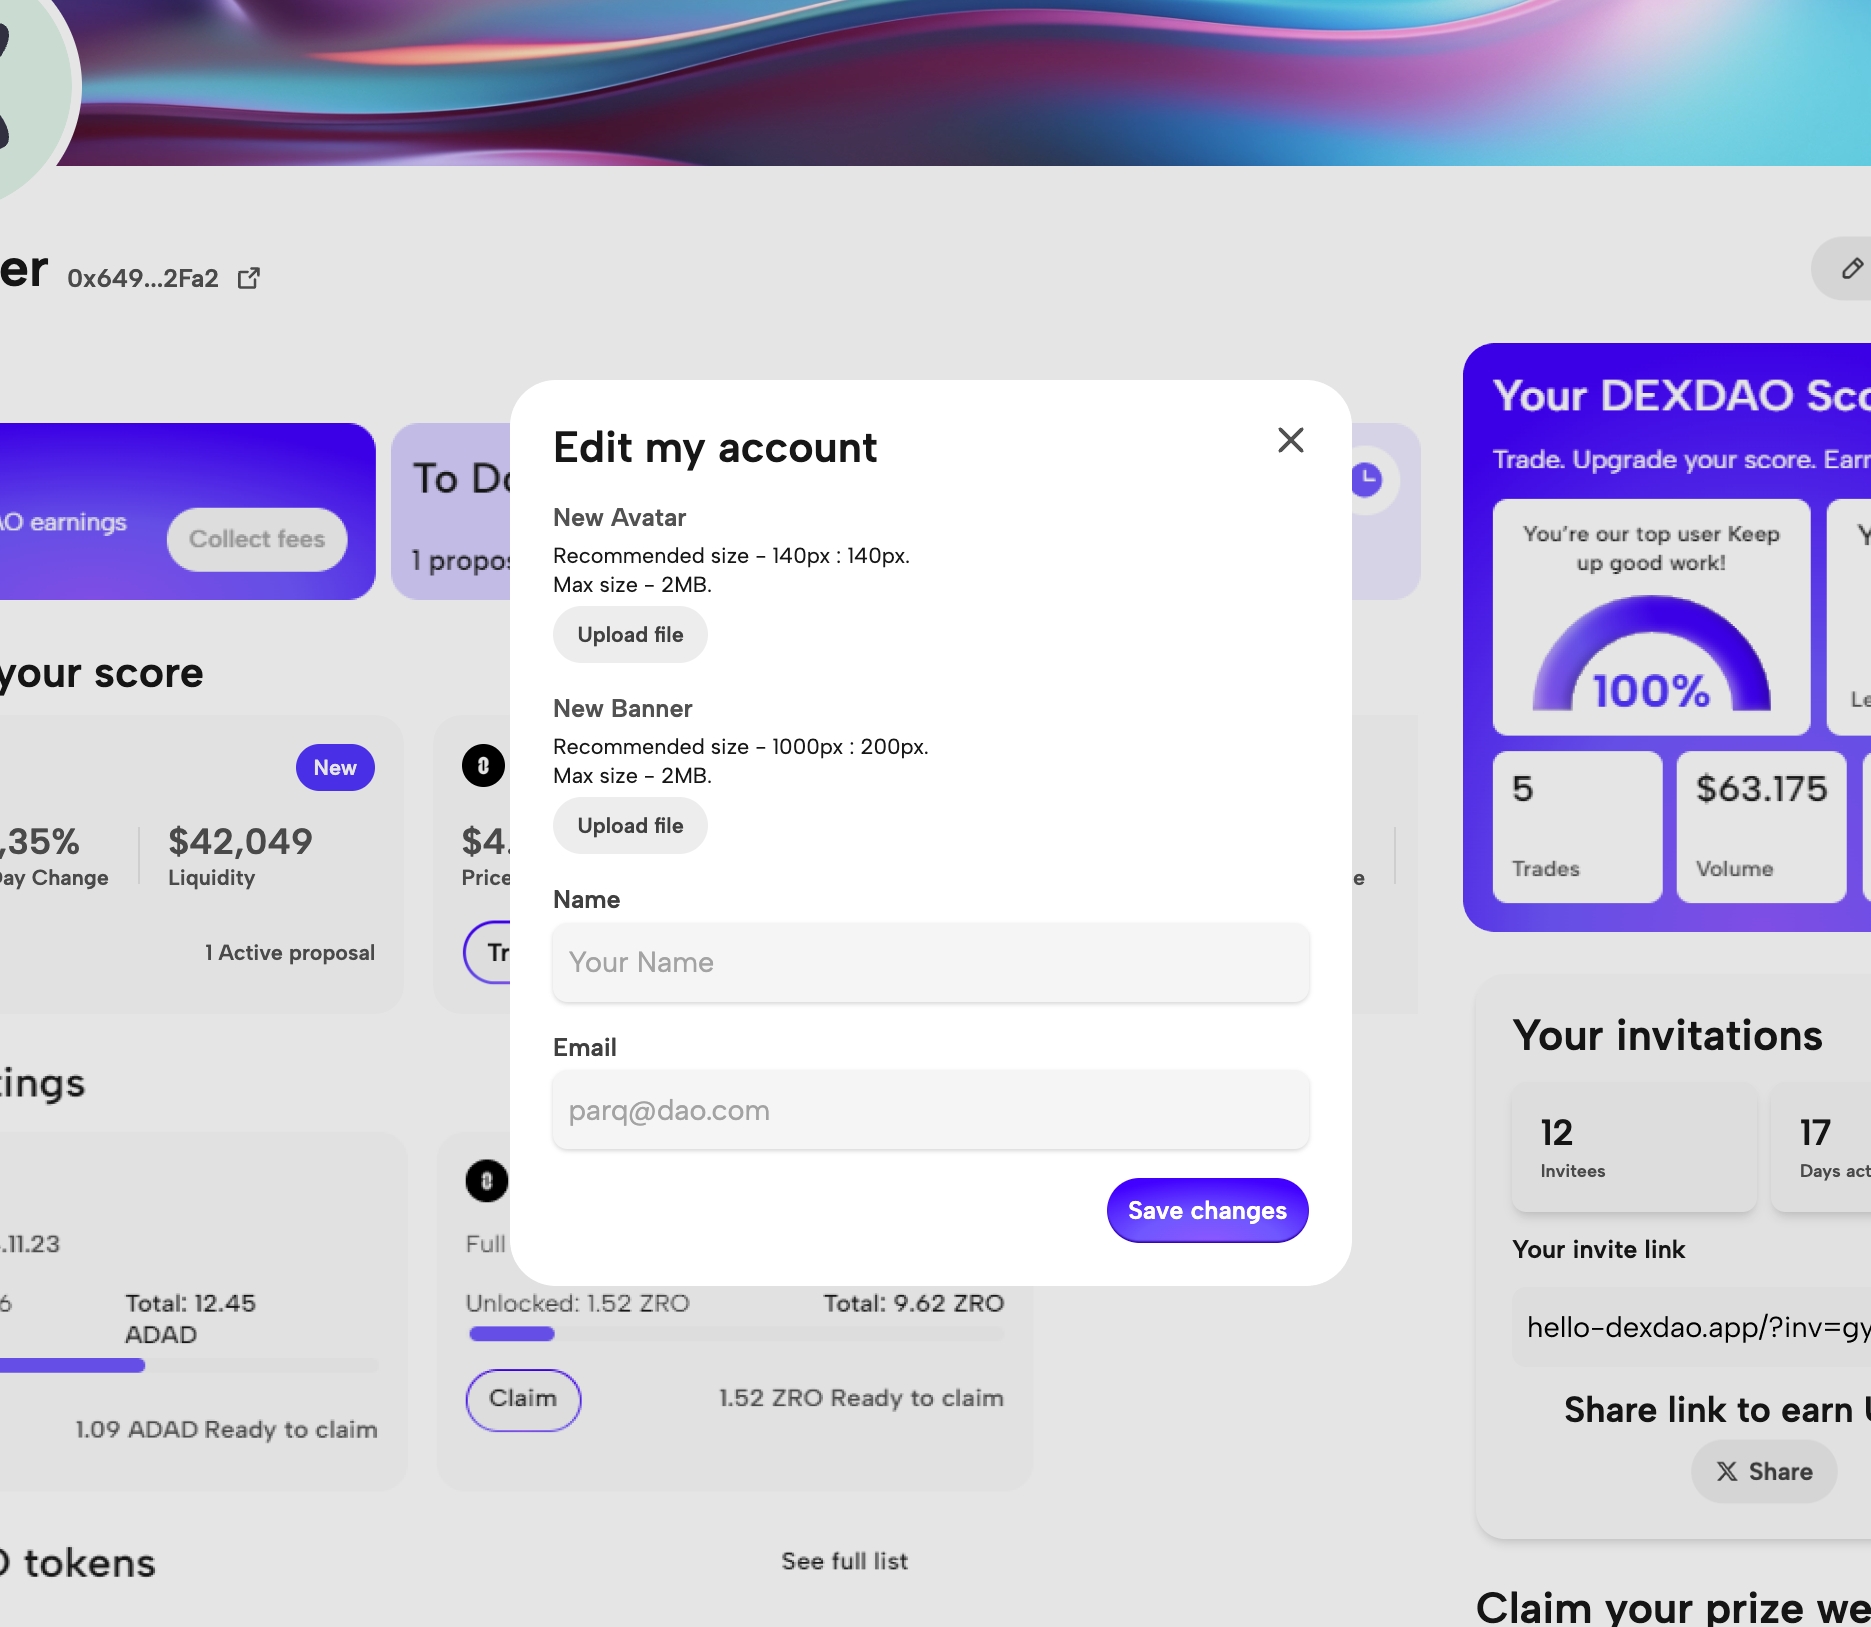Focus the Email input field

click(x=930, y=1110)
